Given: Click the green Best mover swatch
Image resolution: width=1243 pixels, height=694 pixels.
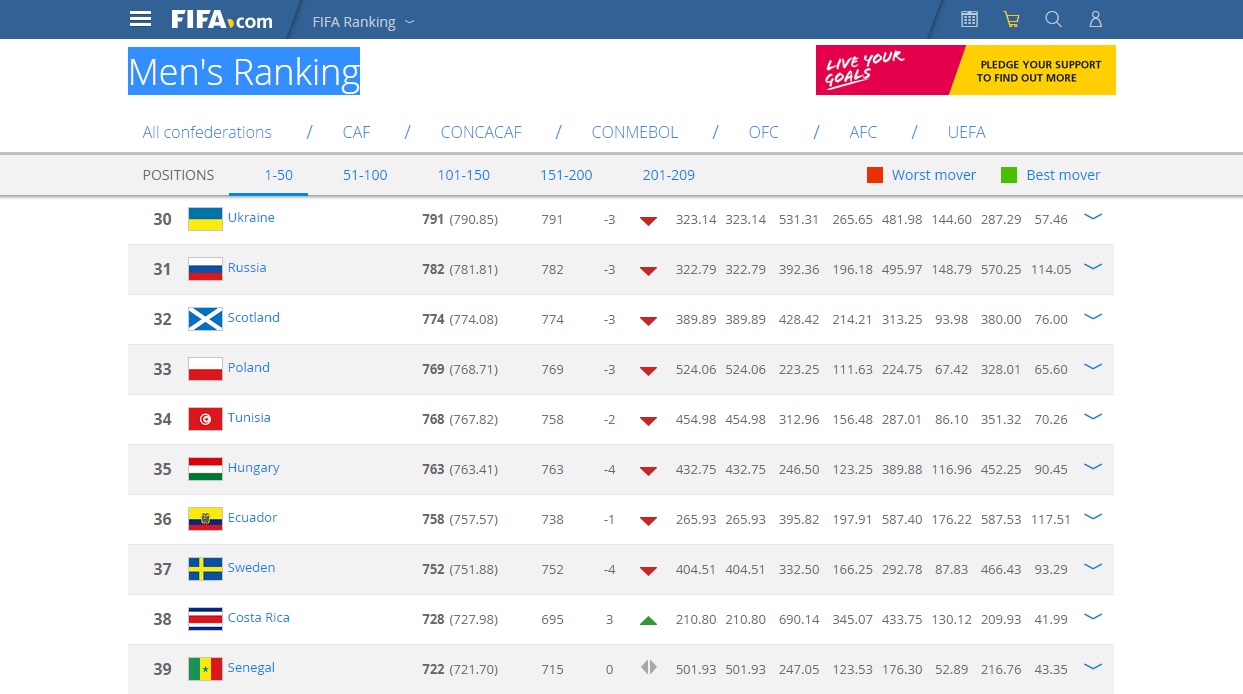Looking at the screenshot, I should 1009,175.
